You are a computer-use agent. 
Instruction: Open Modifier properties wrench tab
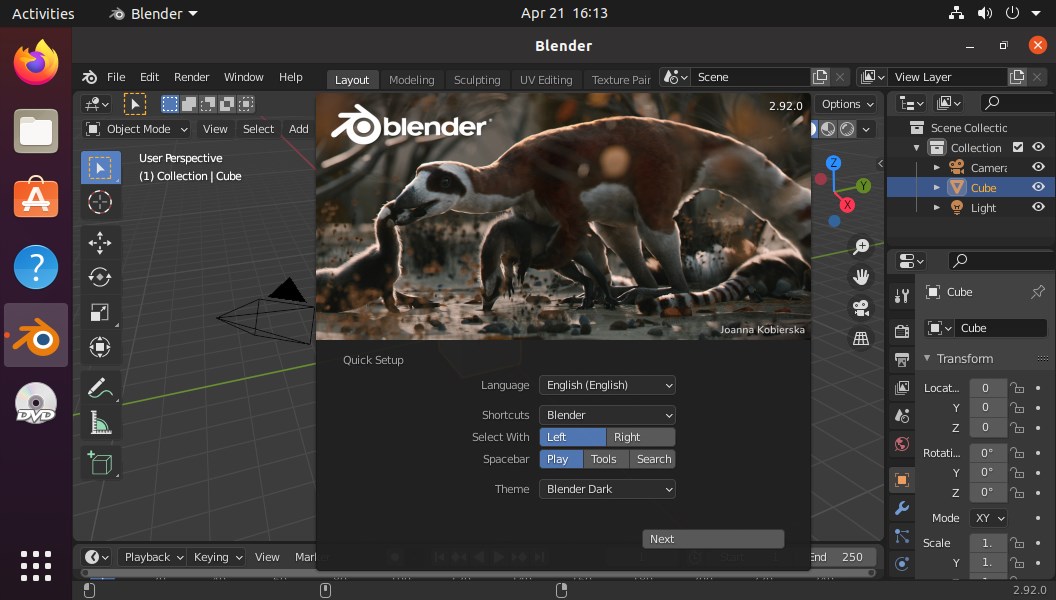click(x=902, y=508)
